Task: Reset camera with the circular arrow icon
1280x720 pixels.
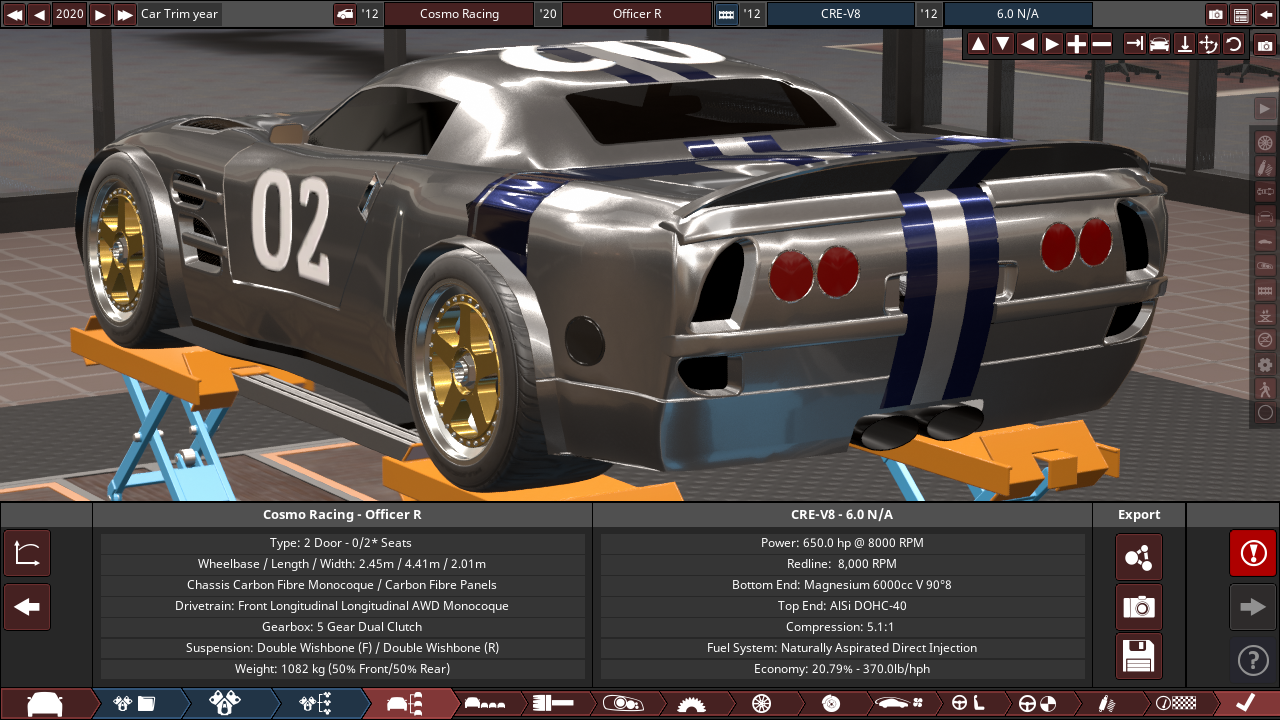Action: pyautogui.click(x=1233, y=44)
